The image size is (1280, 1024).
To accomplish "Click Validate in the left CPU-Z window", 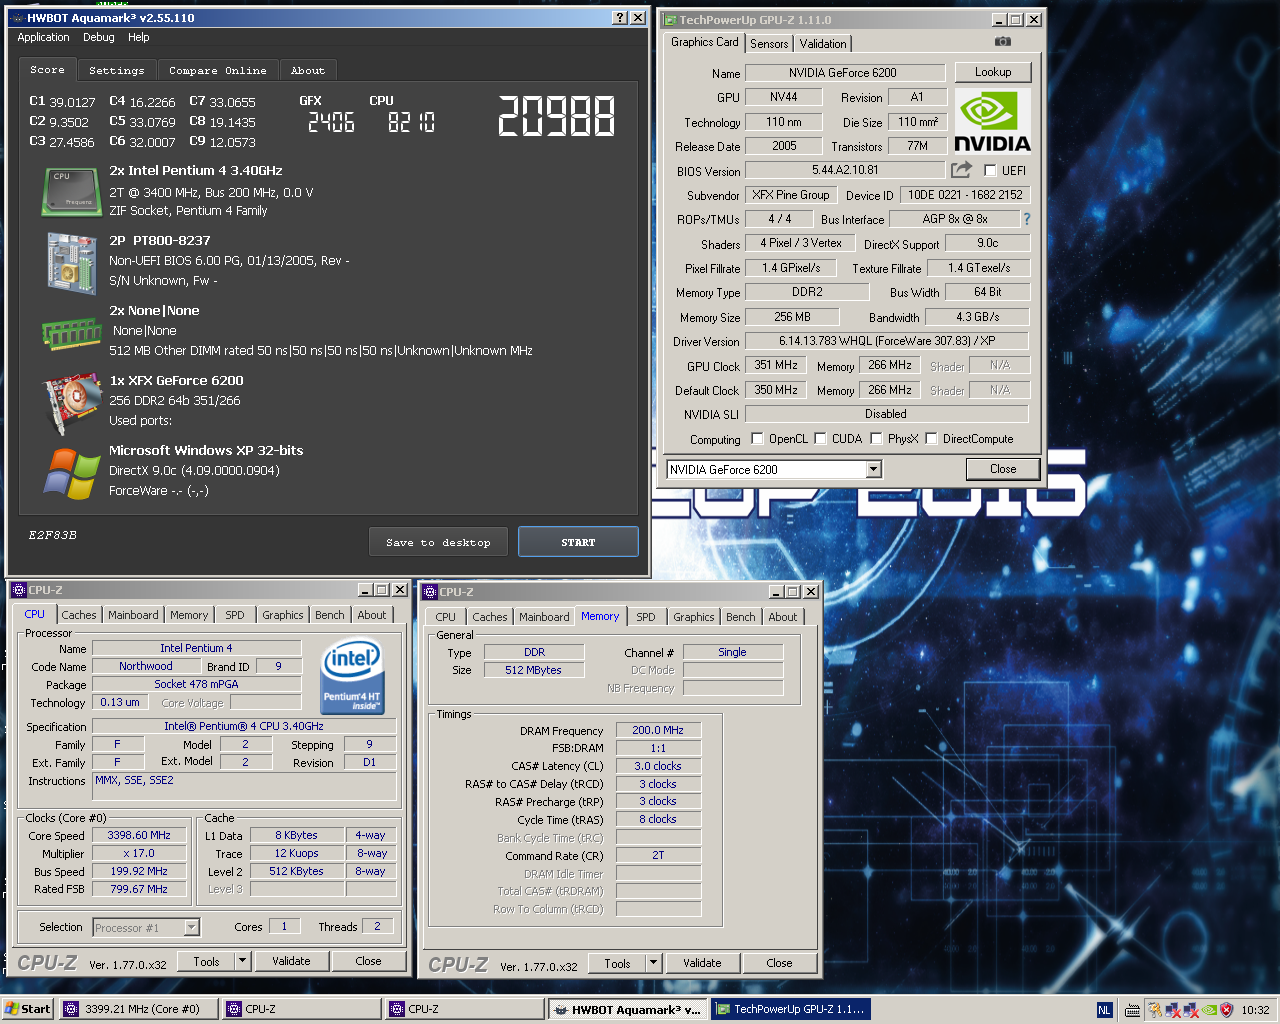I will pyautogui.click(x=291, y=961).
